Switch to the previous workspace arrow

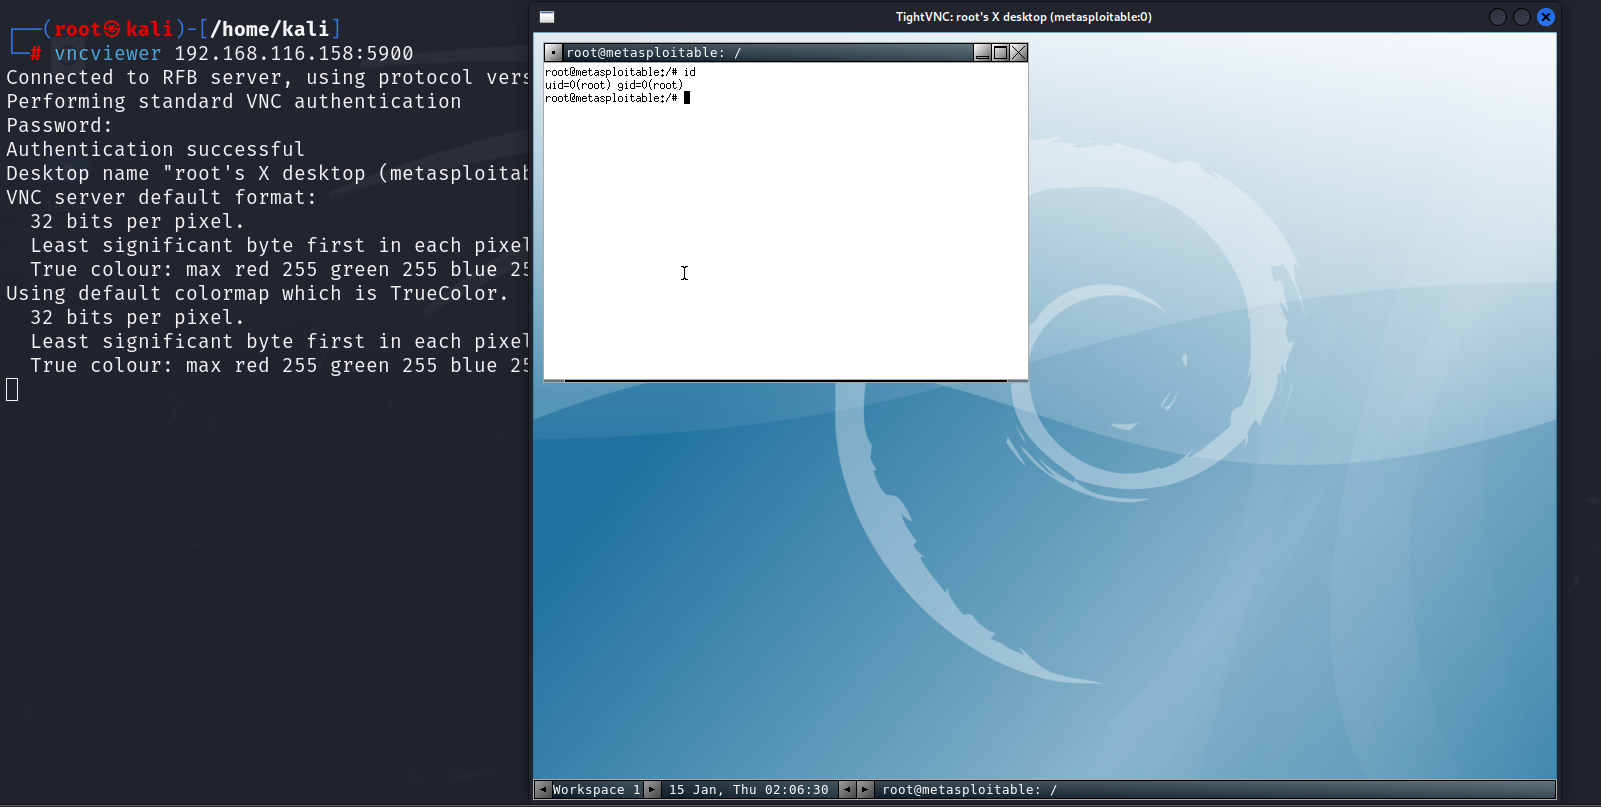pyautogui.click(x=543, y=790)
